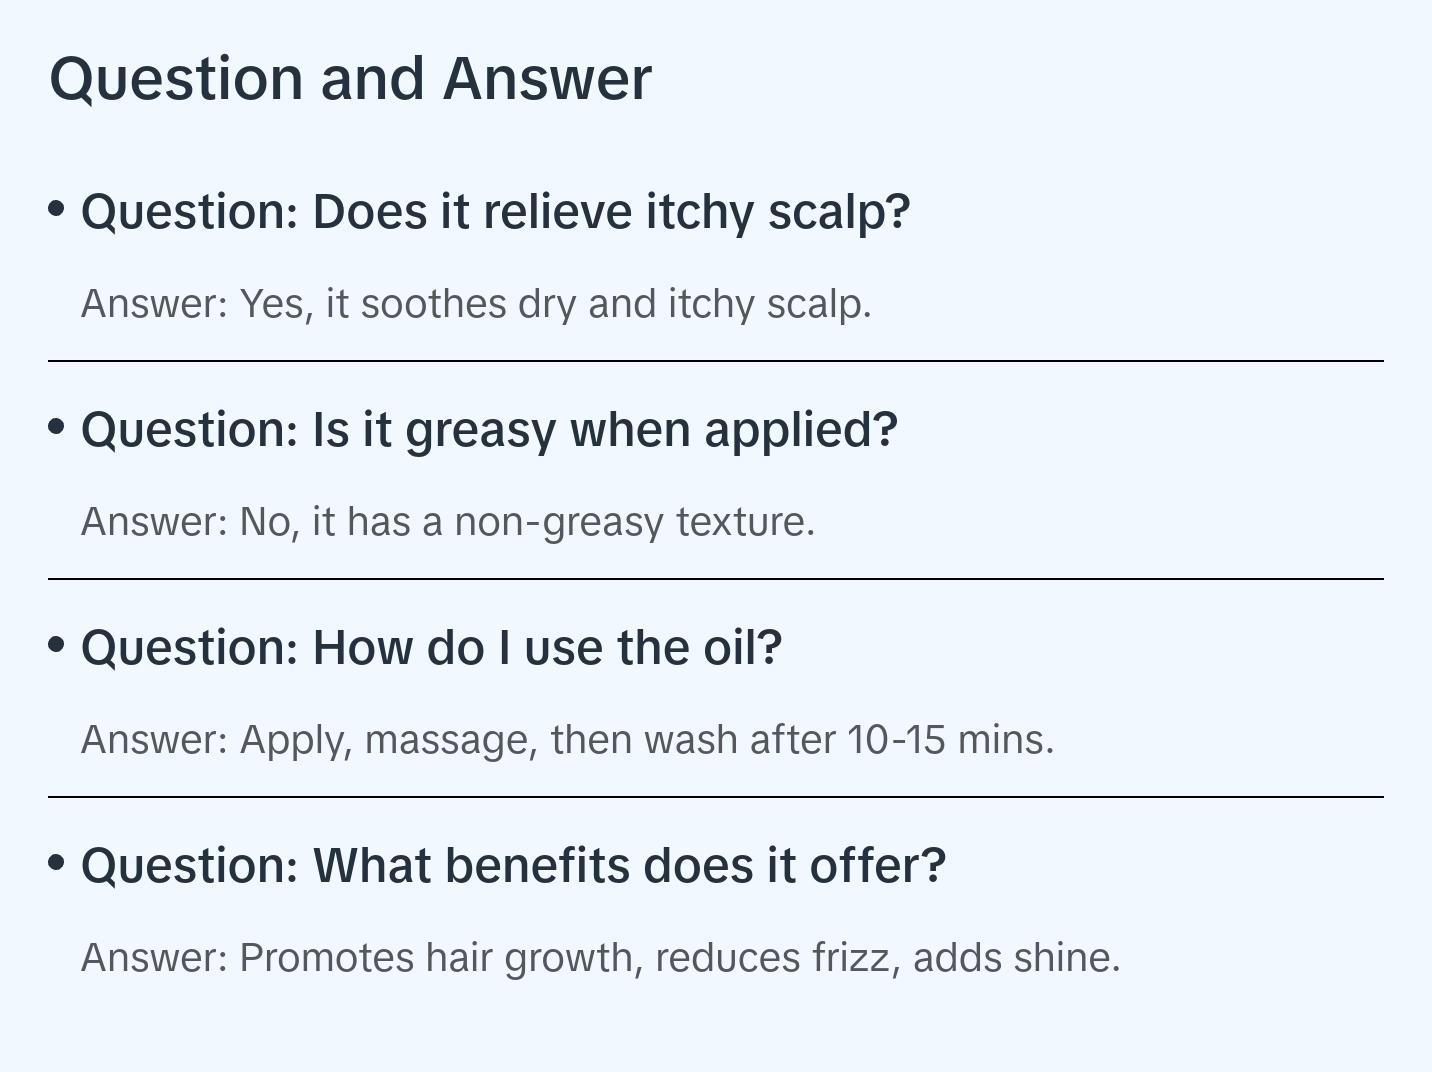Click the "Question and Answer" heading
The height and width of the screenshot is (1072, 1432).
350,78
